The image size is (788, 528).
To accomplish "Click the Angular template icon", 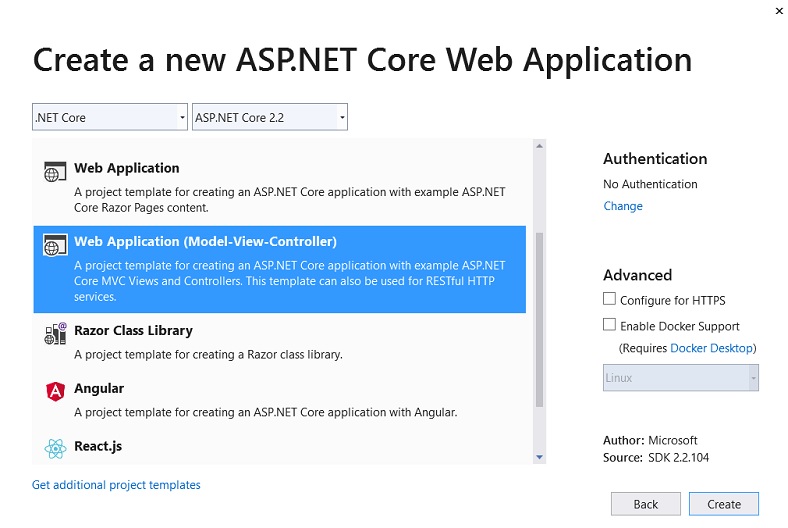I will 55,391.
